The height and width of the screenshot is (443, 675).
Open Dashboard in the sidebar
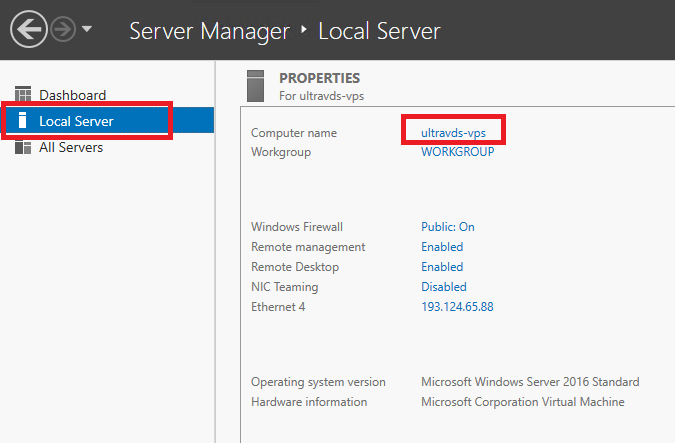tap(73, 95)
